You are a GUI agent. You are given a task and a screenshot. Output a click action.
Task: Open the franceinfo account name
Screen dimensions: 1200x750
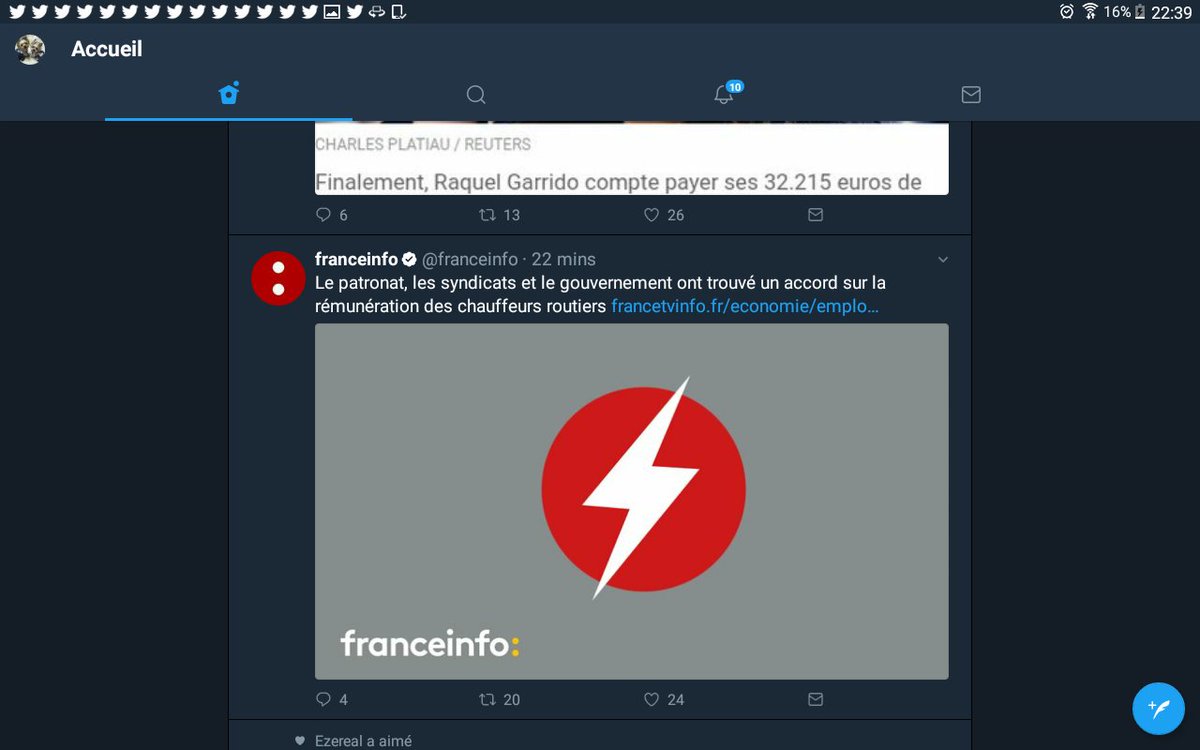[x=357, y=259]
